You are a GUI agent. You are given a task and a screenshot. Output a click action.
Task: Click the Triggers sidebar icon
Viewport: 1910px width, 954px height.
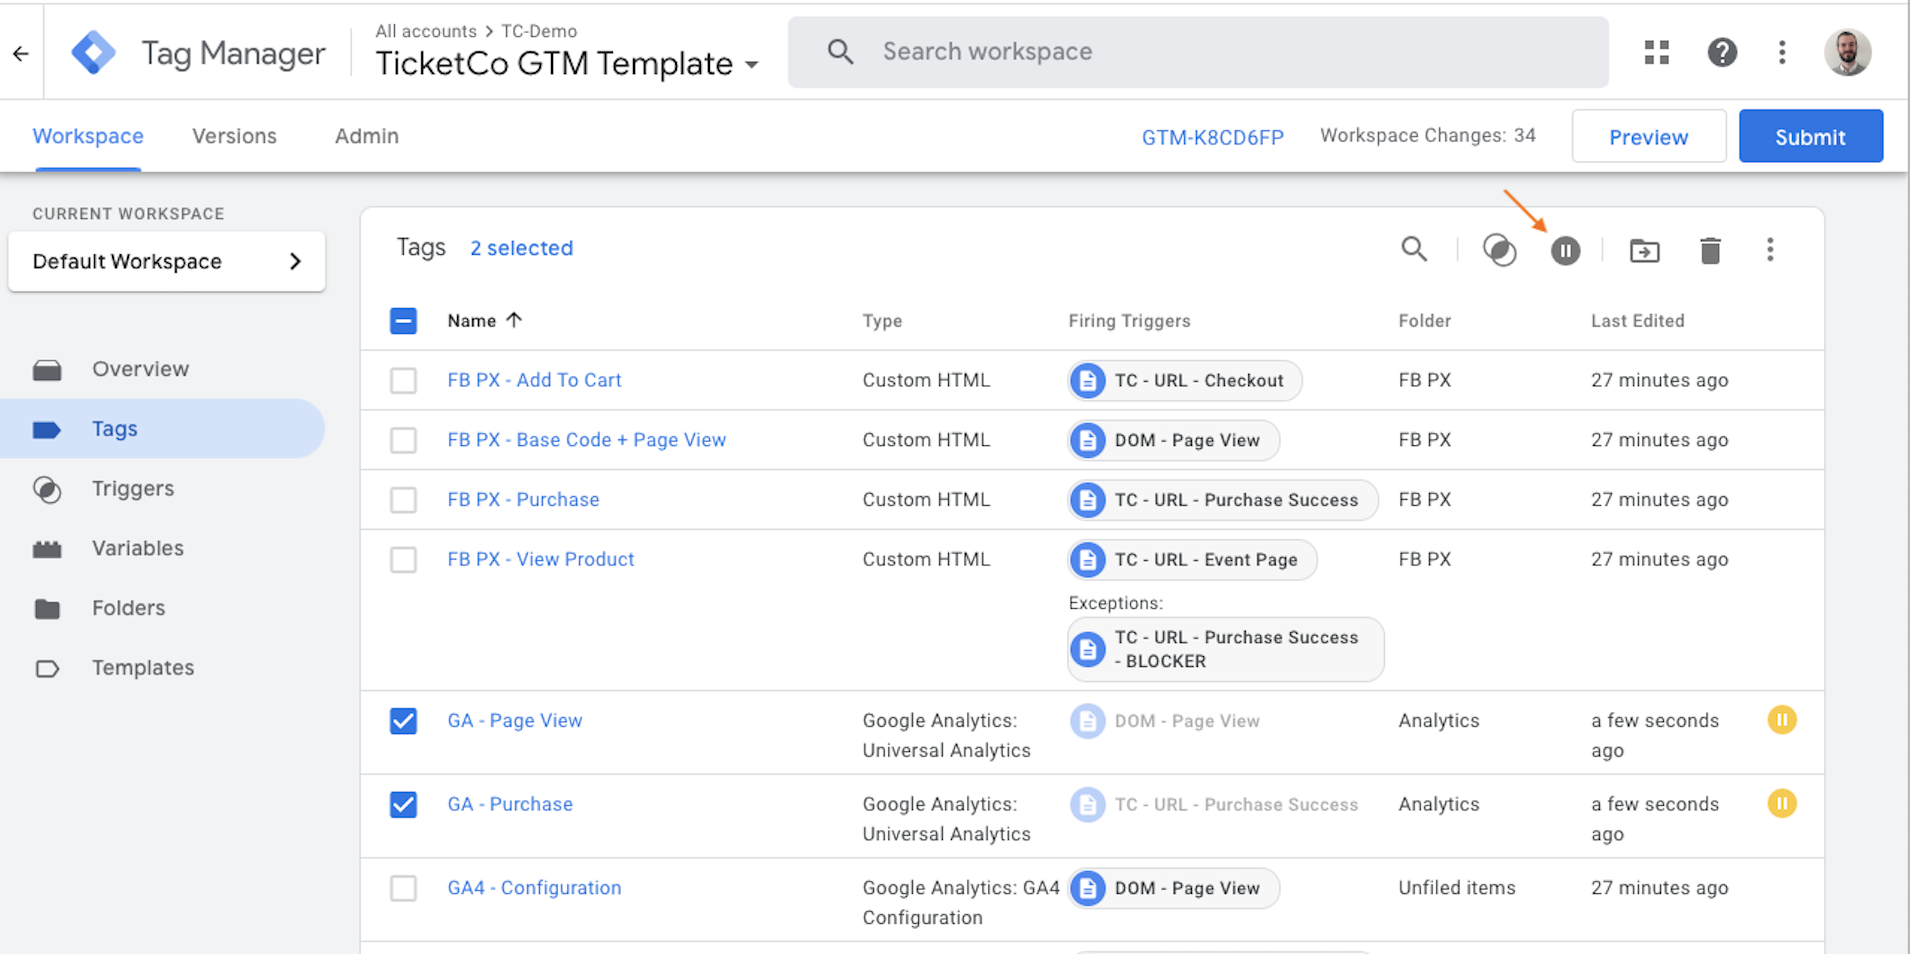[x=47, y=490]
